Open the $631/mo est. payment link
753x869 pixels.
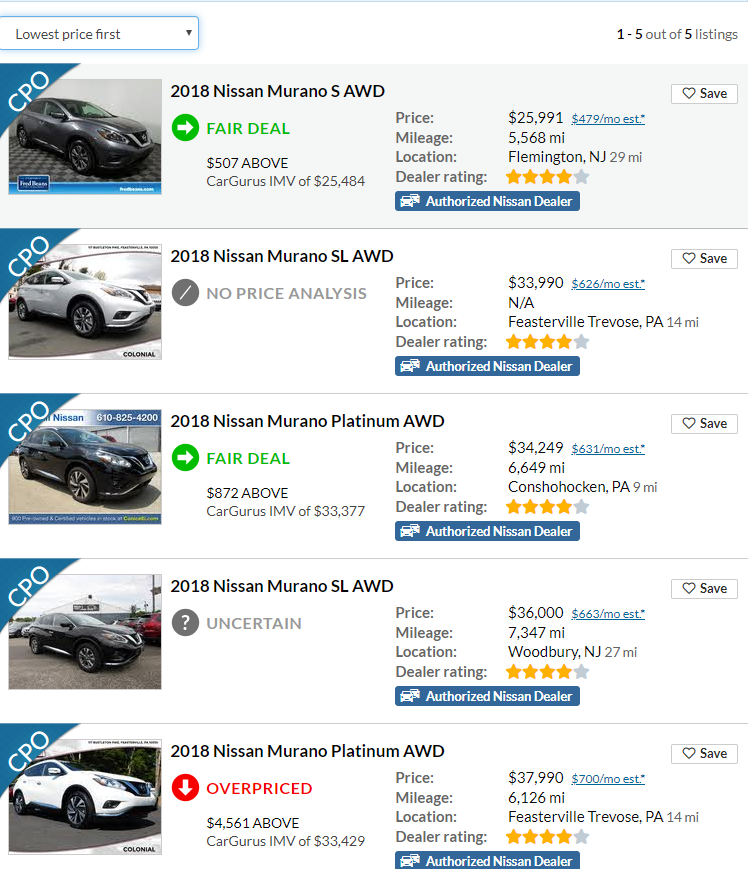(x=608, y=449)
